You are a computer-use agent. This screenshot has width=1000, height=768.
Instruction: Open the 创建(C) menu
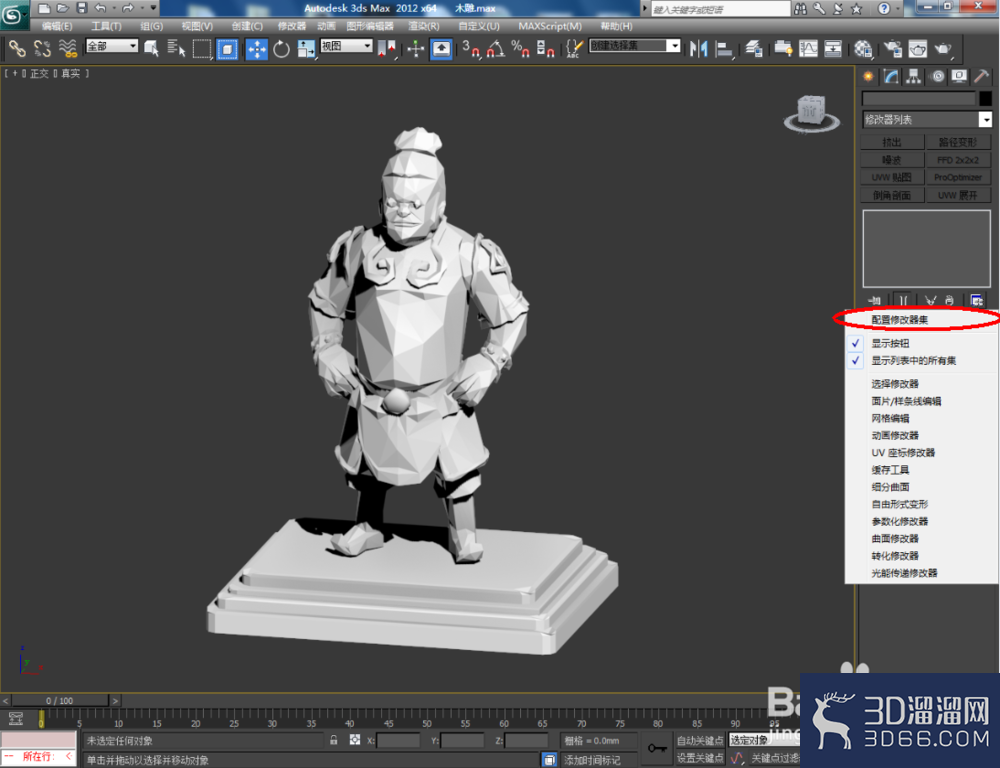point(247,26)
